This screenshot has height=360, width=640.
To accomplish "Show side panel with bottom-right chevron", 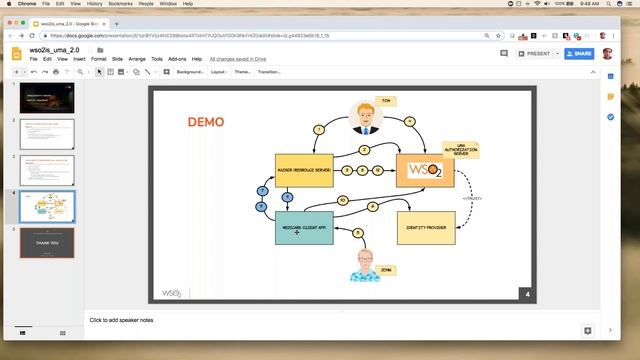I will 610,330.
